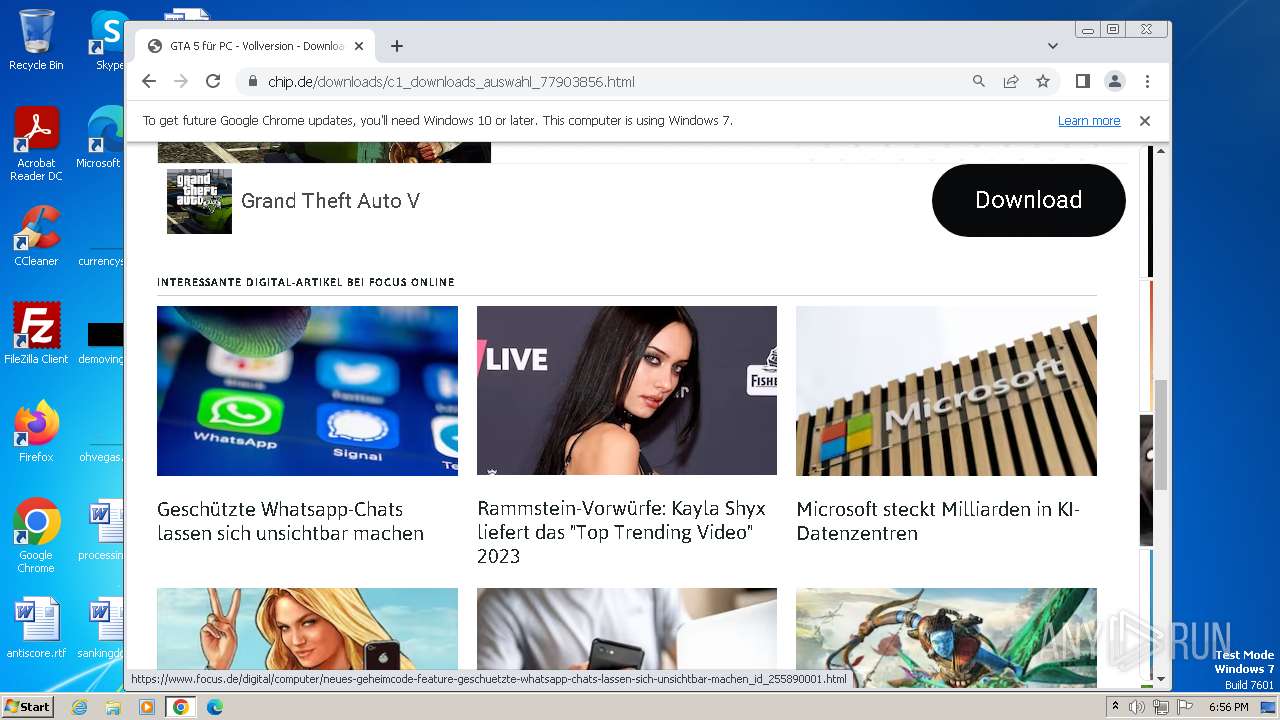Image resolution: width=1280 pixels, height=720 pixels.
Task: Switch to Chrome taskbar button
Action: 180,707
